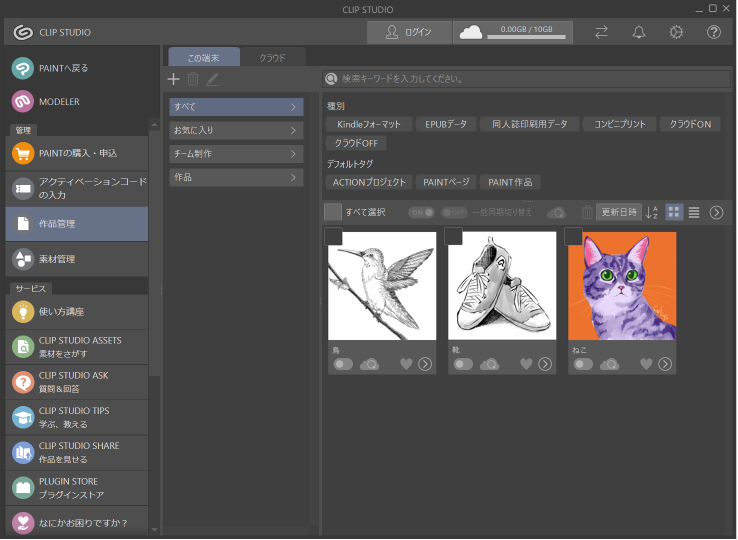
Task: Expand the お気に入り category row
Action: point(236,130)
